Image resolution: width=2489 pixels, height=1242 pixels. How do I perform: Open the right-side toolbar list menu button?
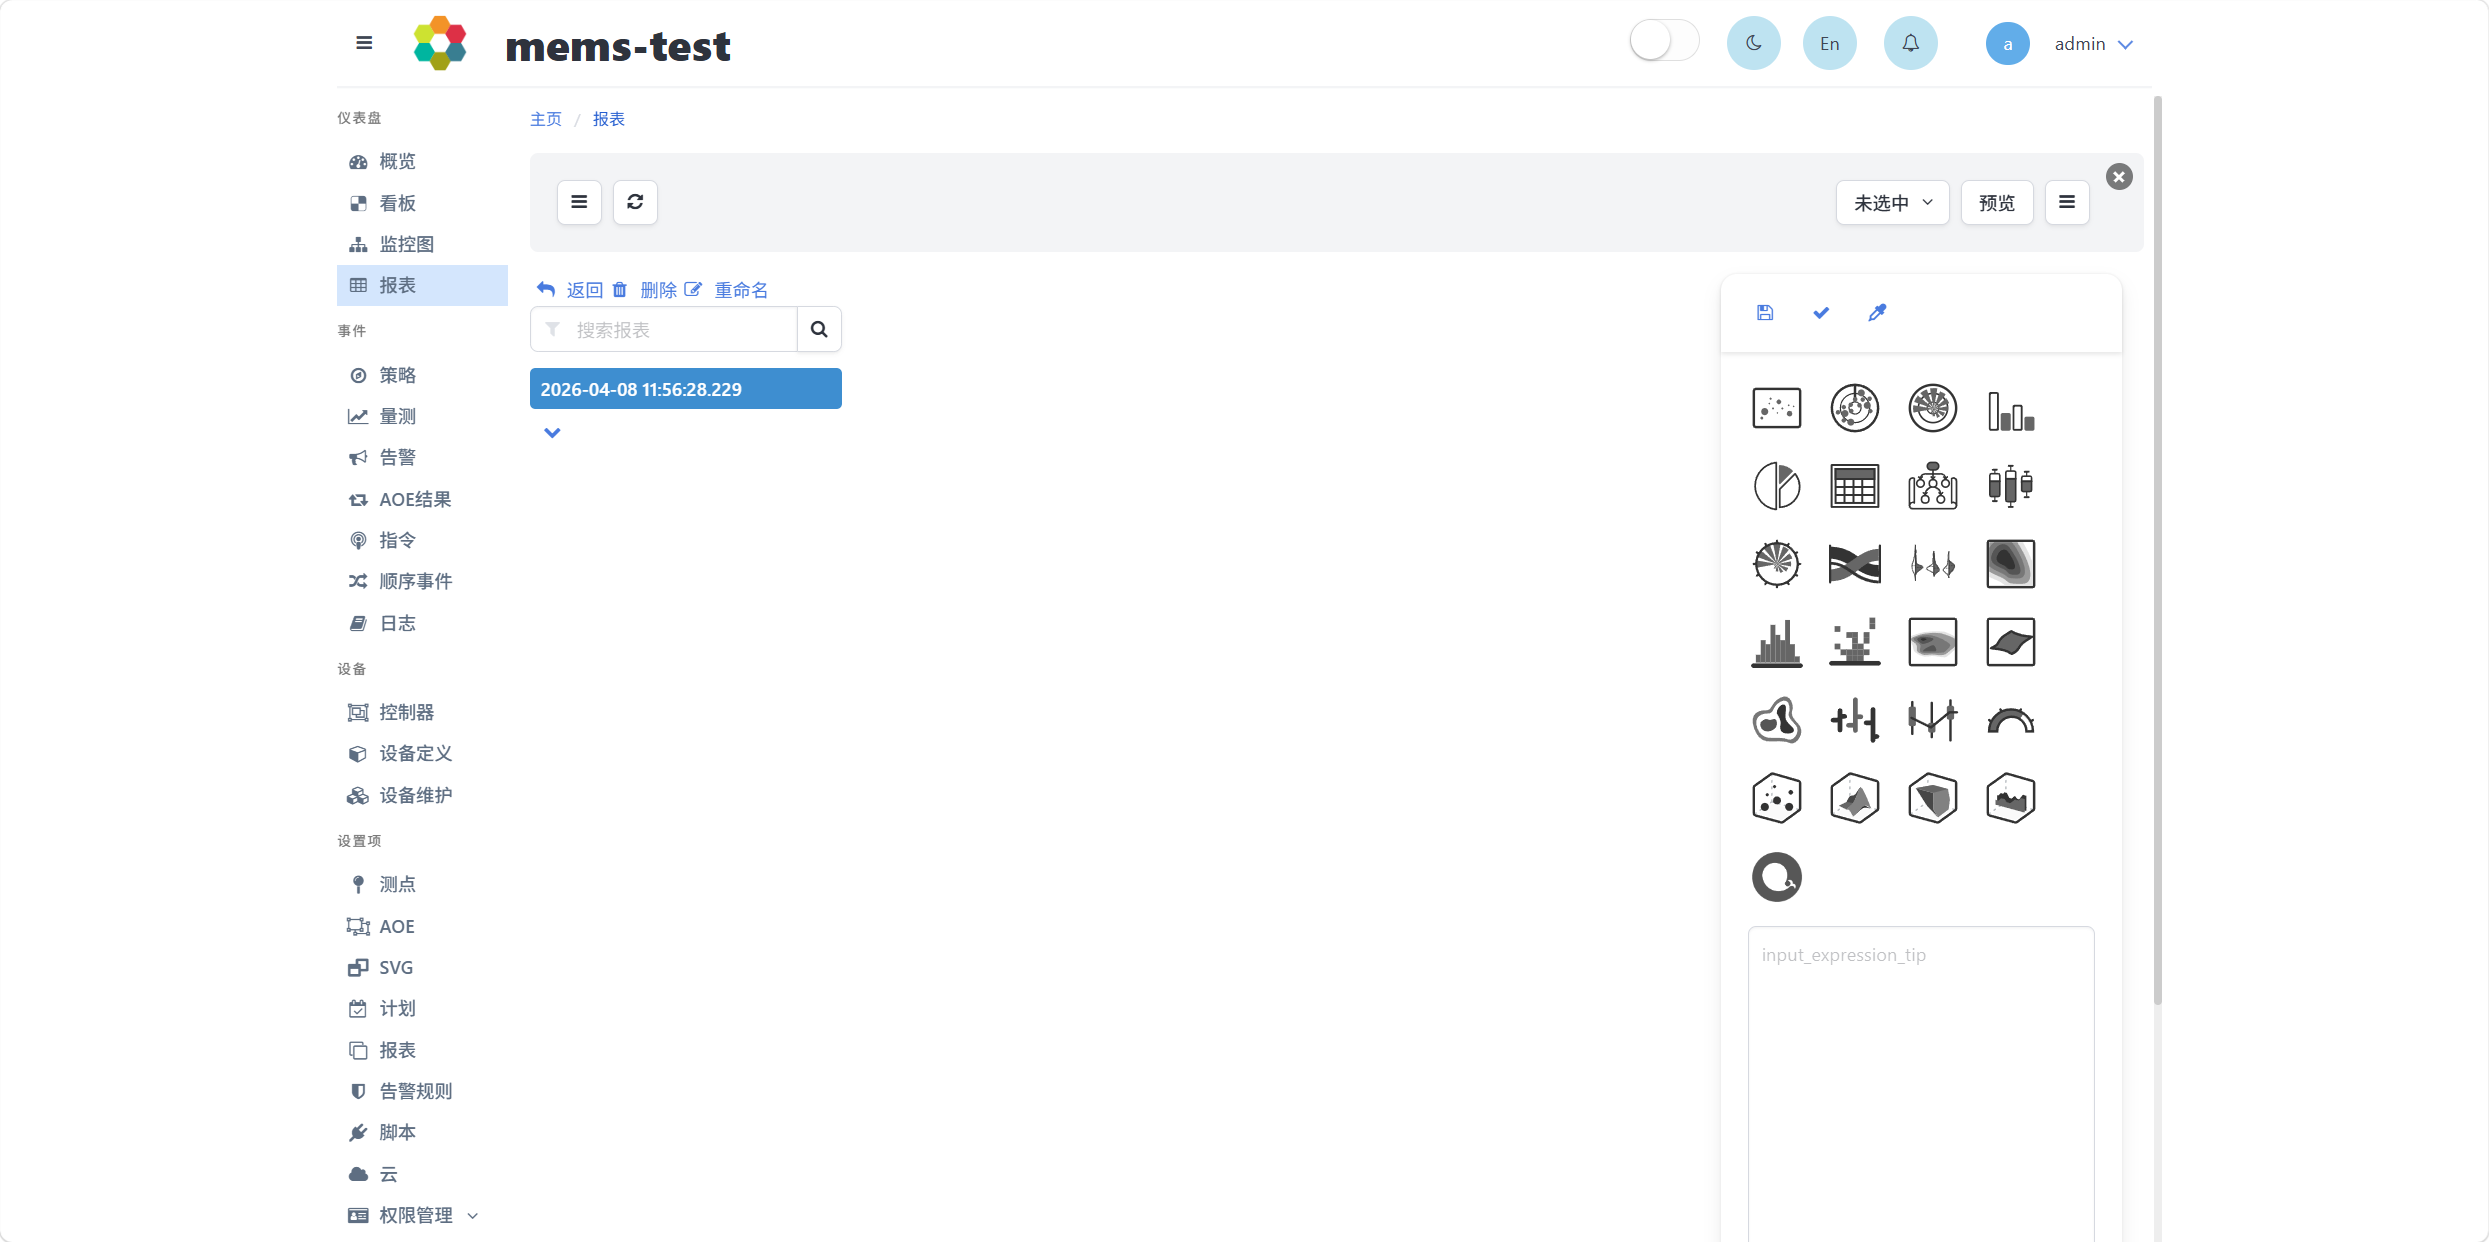(2067, 203)
